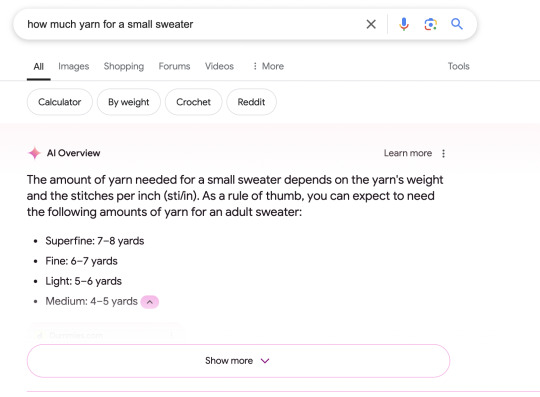Select the All results tab
The width and height of the screenshot is (540, 397).
(39, 66)
